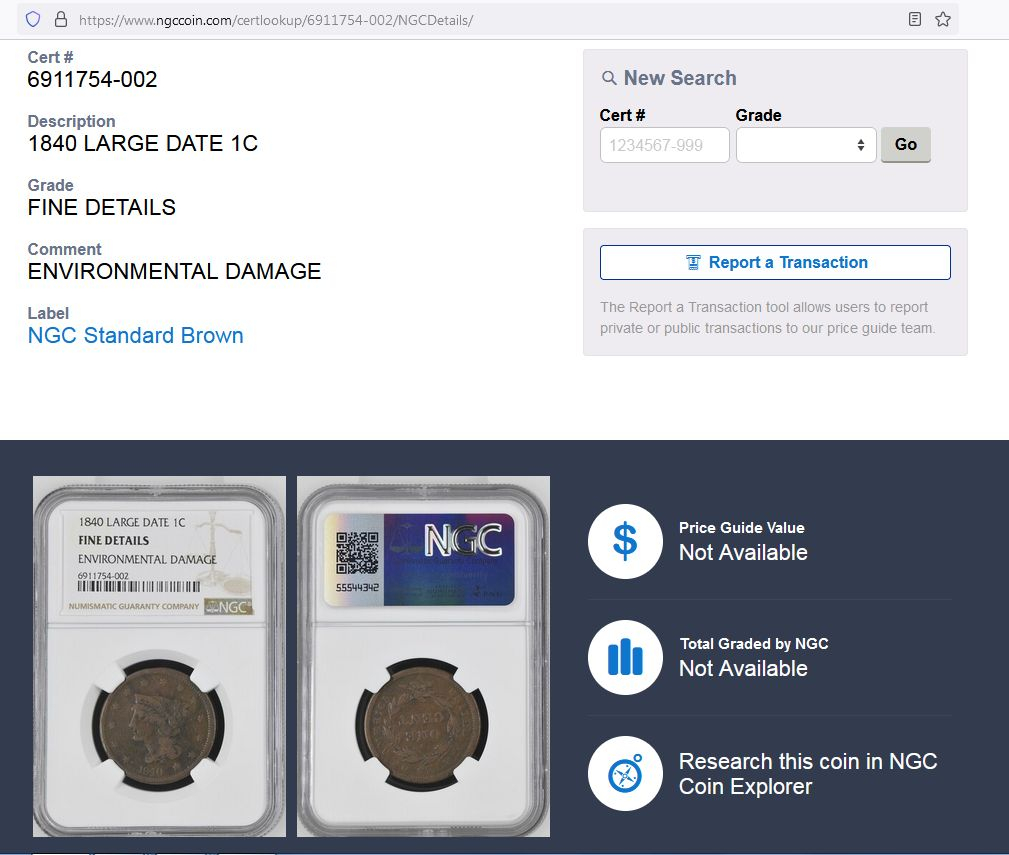Click the Go button

(905, 144)
